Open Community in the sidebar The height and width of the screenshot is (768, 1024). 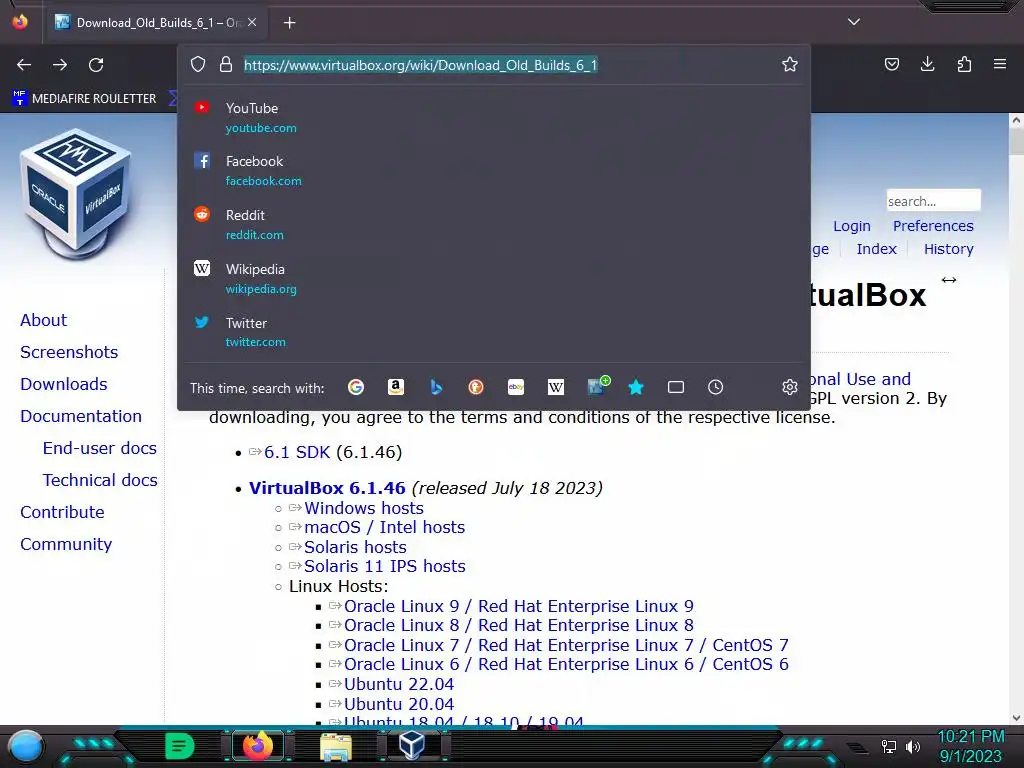coord(66,544)
